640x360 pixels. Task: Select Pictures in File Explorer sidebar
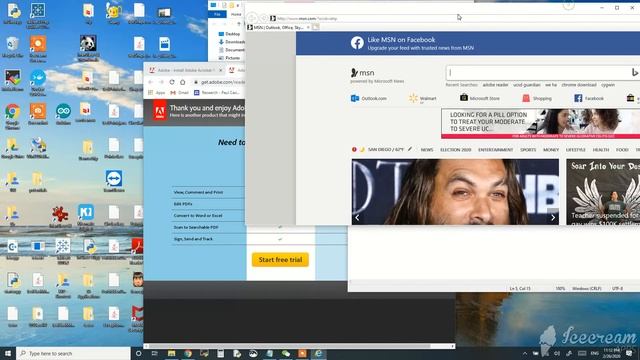[229, 58]
